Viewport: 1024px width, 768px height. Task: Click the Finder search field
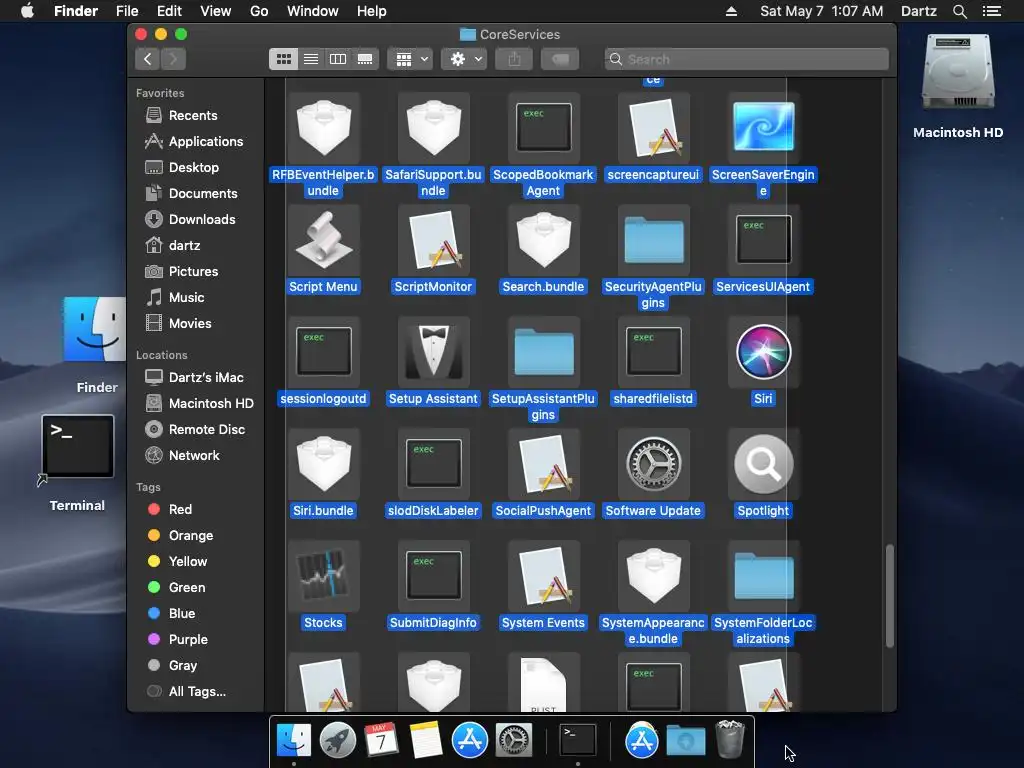click(746, 59)
